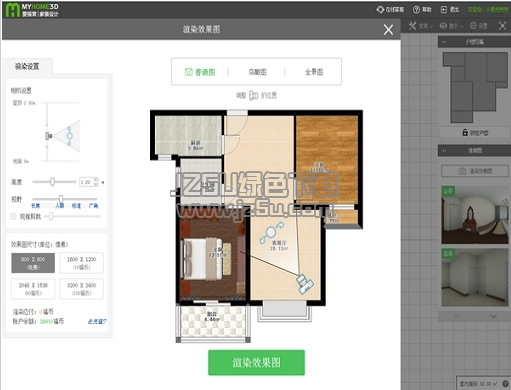Click the exit icon in top bar
The height and width of the screenshot is (390, 511).
pos(444,10)
